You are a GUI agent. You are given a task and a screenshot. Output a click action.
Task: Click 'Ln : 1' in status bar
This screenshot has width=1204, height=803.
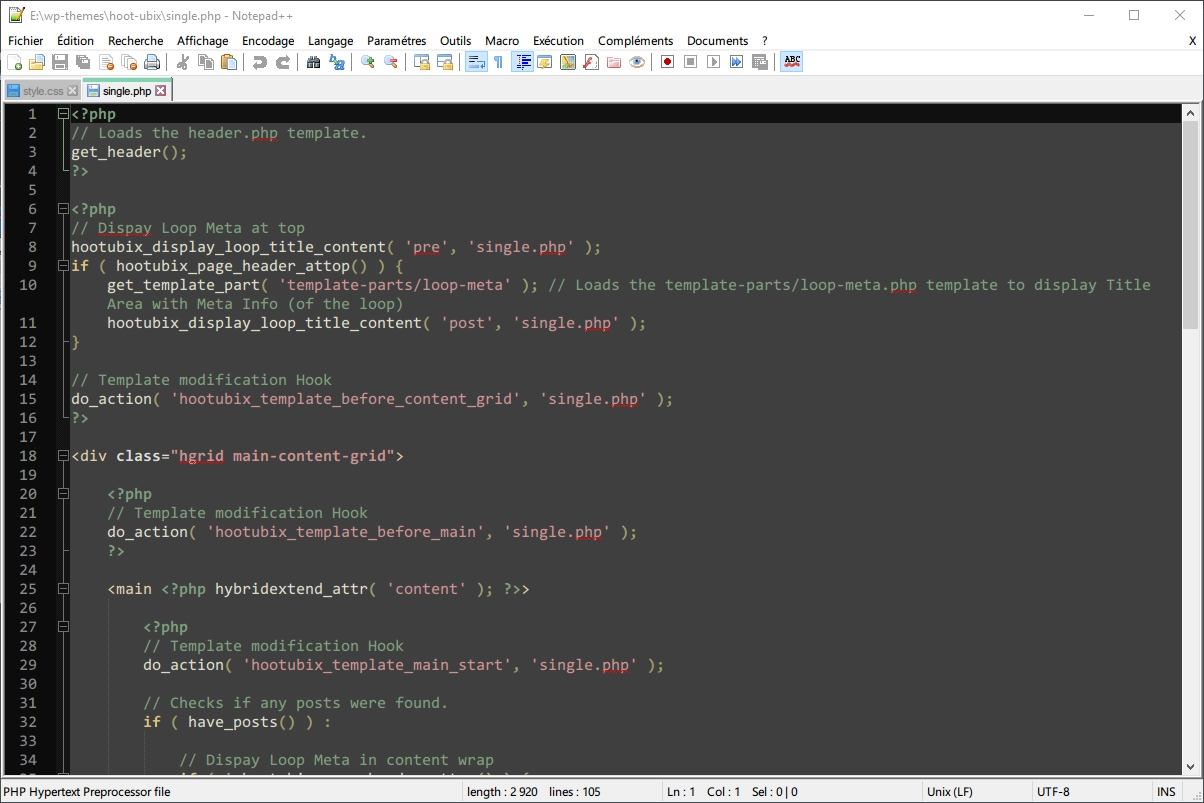pos(681,792)
